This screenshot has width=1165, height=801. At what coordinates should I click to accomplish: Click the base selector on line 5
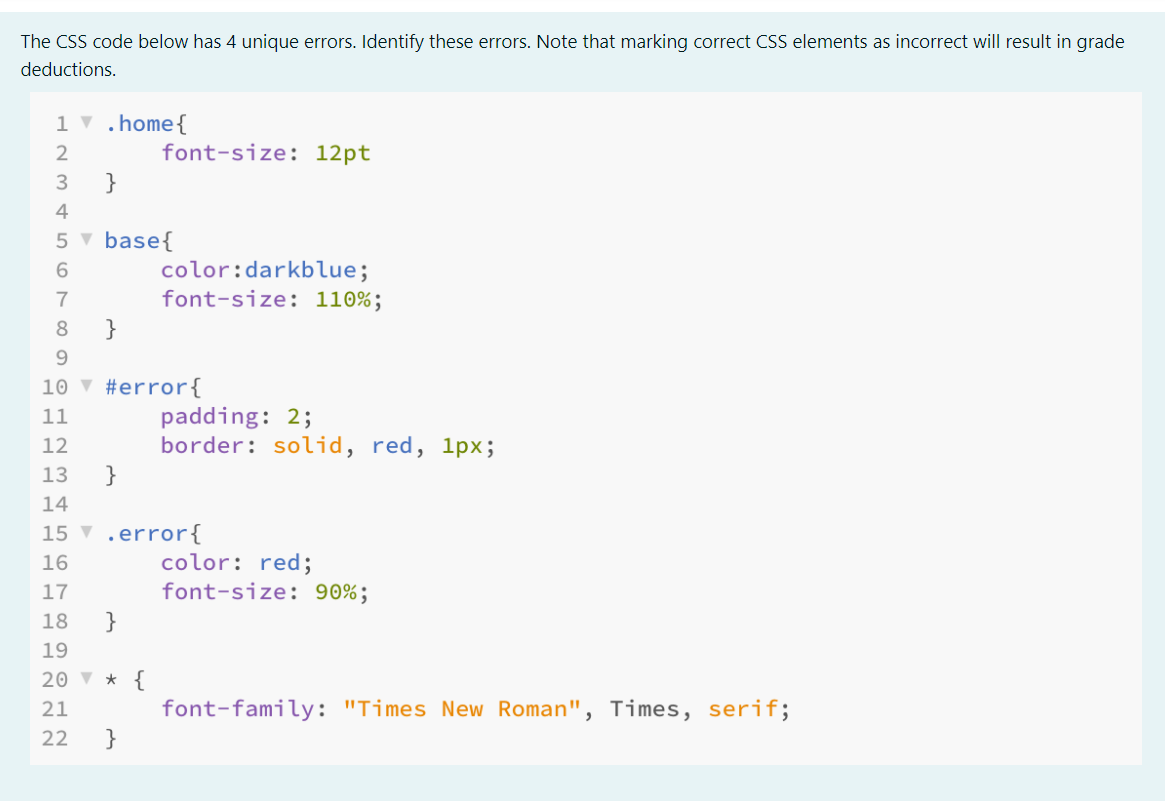pyautogui.click(x=133, y=240)
